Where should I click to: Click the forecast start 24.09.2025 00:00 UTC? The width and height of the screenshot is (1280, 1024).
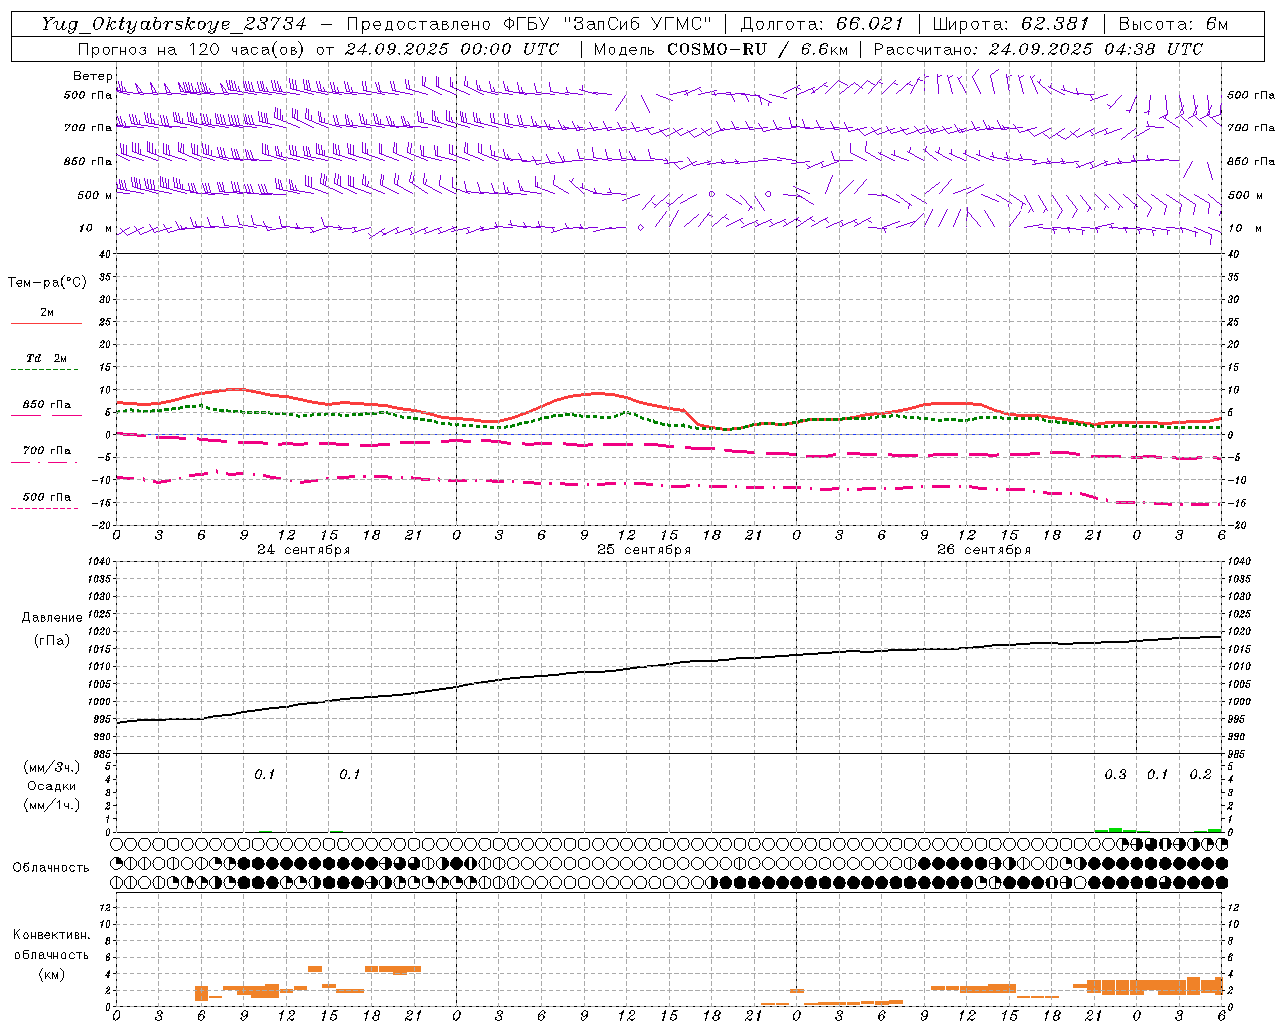tap(451, 49)
